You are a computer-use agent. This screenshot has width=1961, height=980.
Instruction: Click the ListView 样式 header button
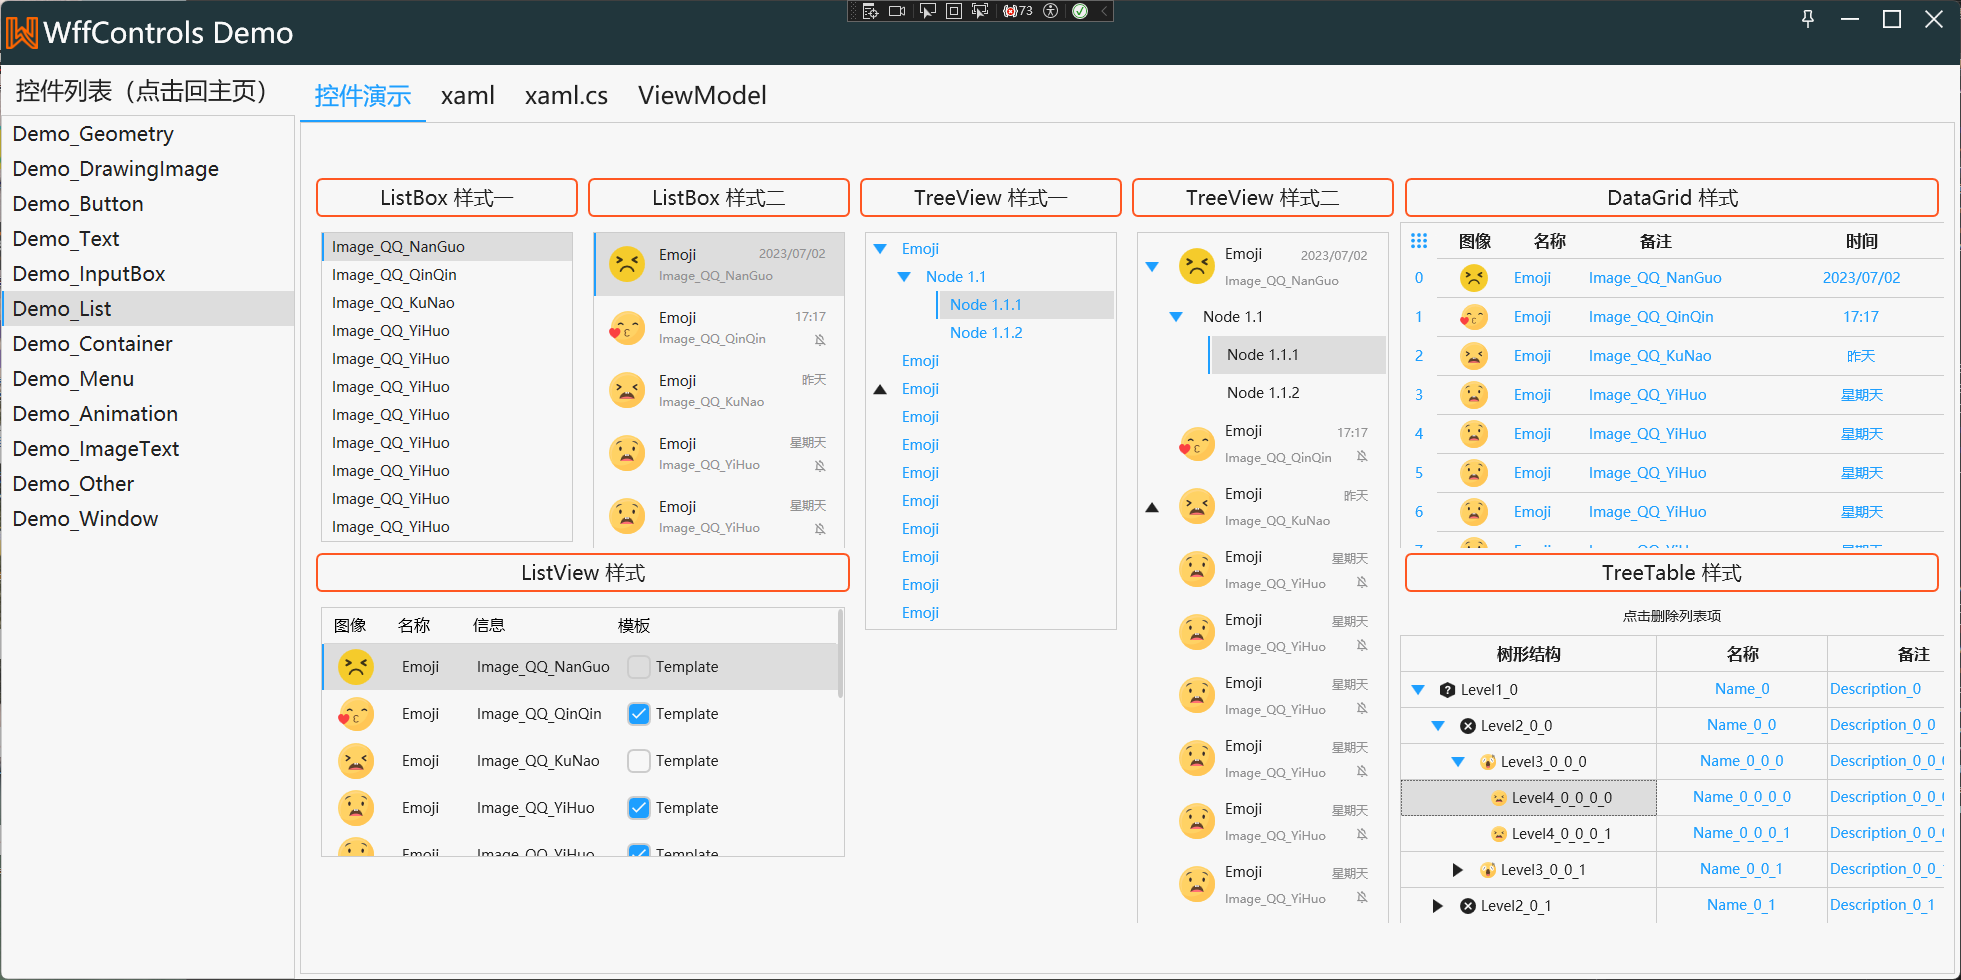[583, 573]
